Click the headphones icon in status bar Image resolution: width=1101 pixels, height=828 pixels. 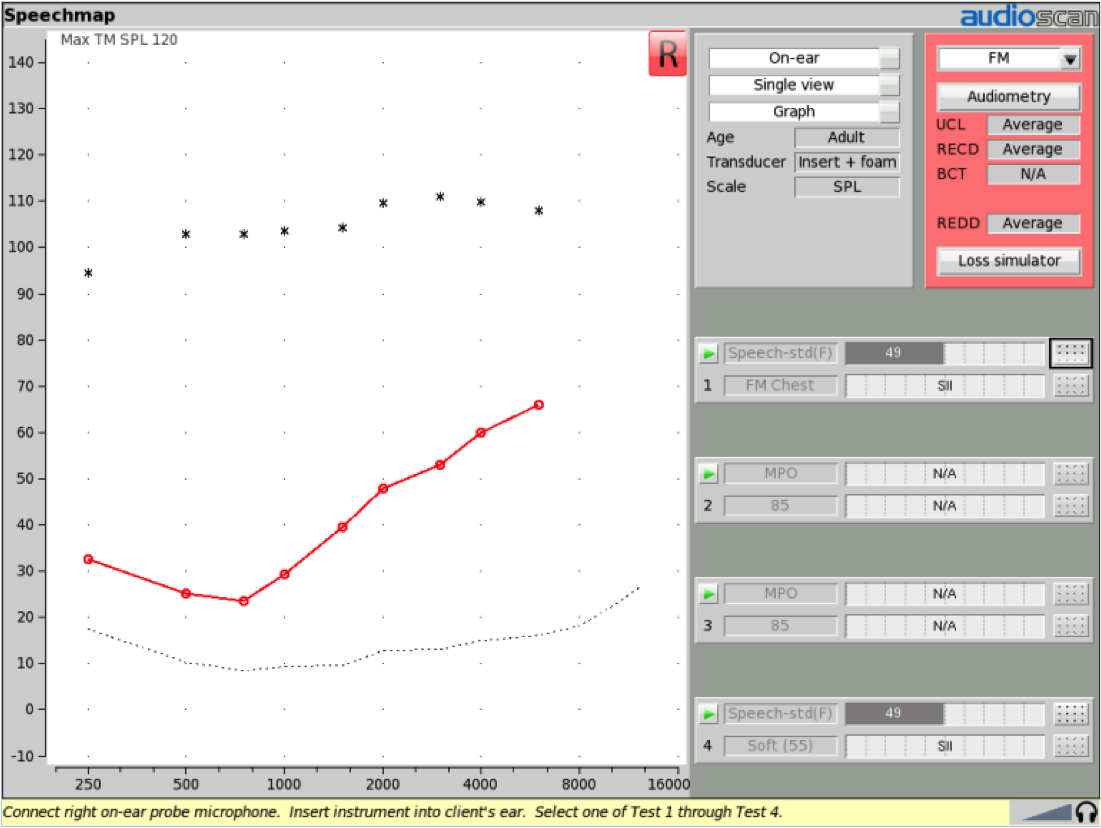click(1086, 813)
